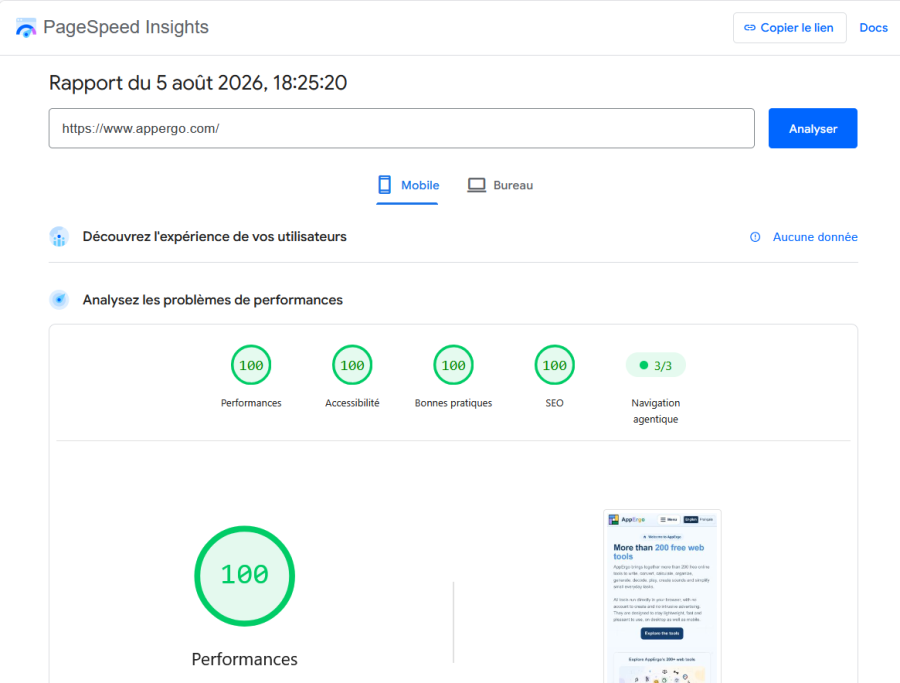Screen dimensions: 900x683
Task: Switch to the Mobile tab
Action: pyautogui.click(x=408, y=185)
